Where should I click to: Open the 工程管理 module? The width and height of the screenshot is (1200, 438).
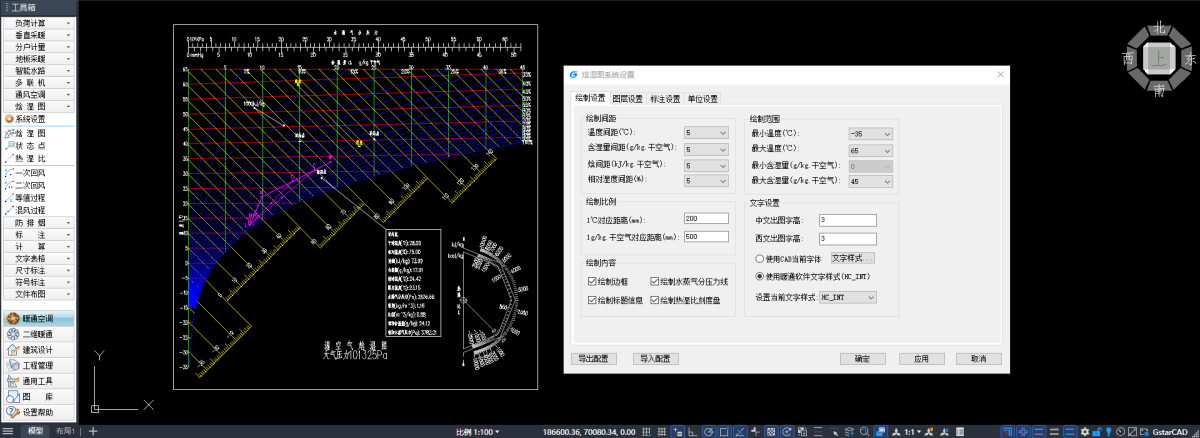38,365
